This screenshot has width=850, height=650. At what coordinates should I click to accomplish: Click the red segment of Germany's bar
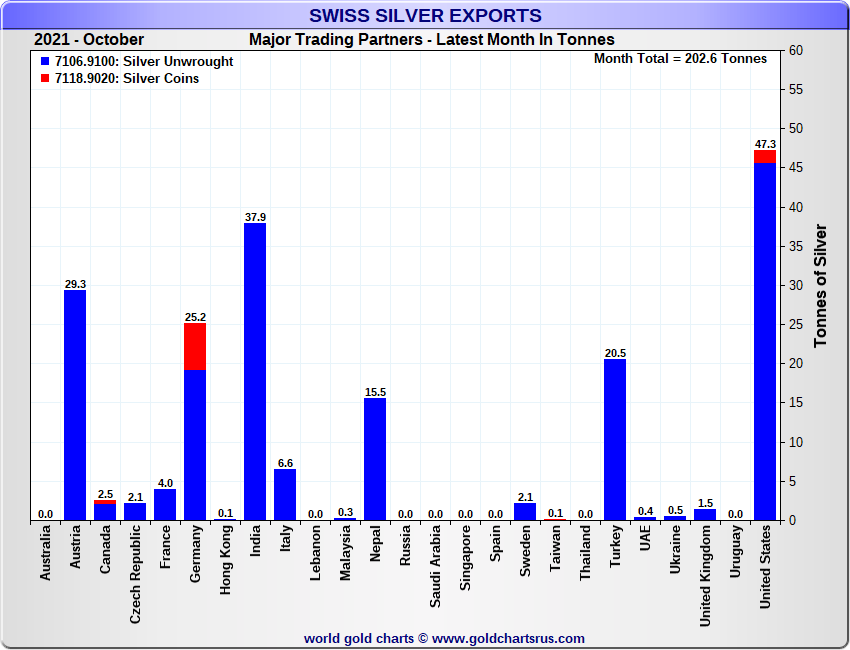pos(195,346)
